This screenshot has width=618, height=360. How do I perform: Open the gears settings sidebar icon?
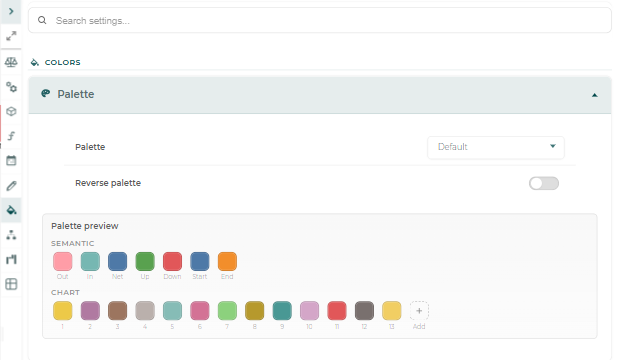click(11, 87)
